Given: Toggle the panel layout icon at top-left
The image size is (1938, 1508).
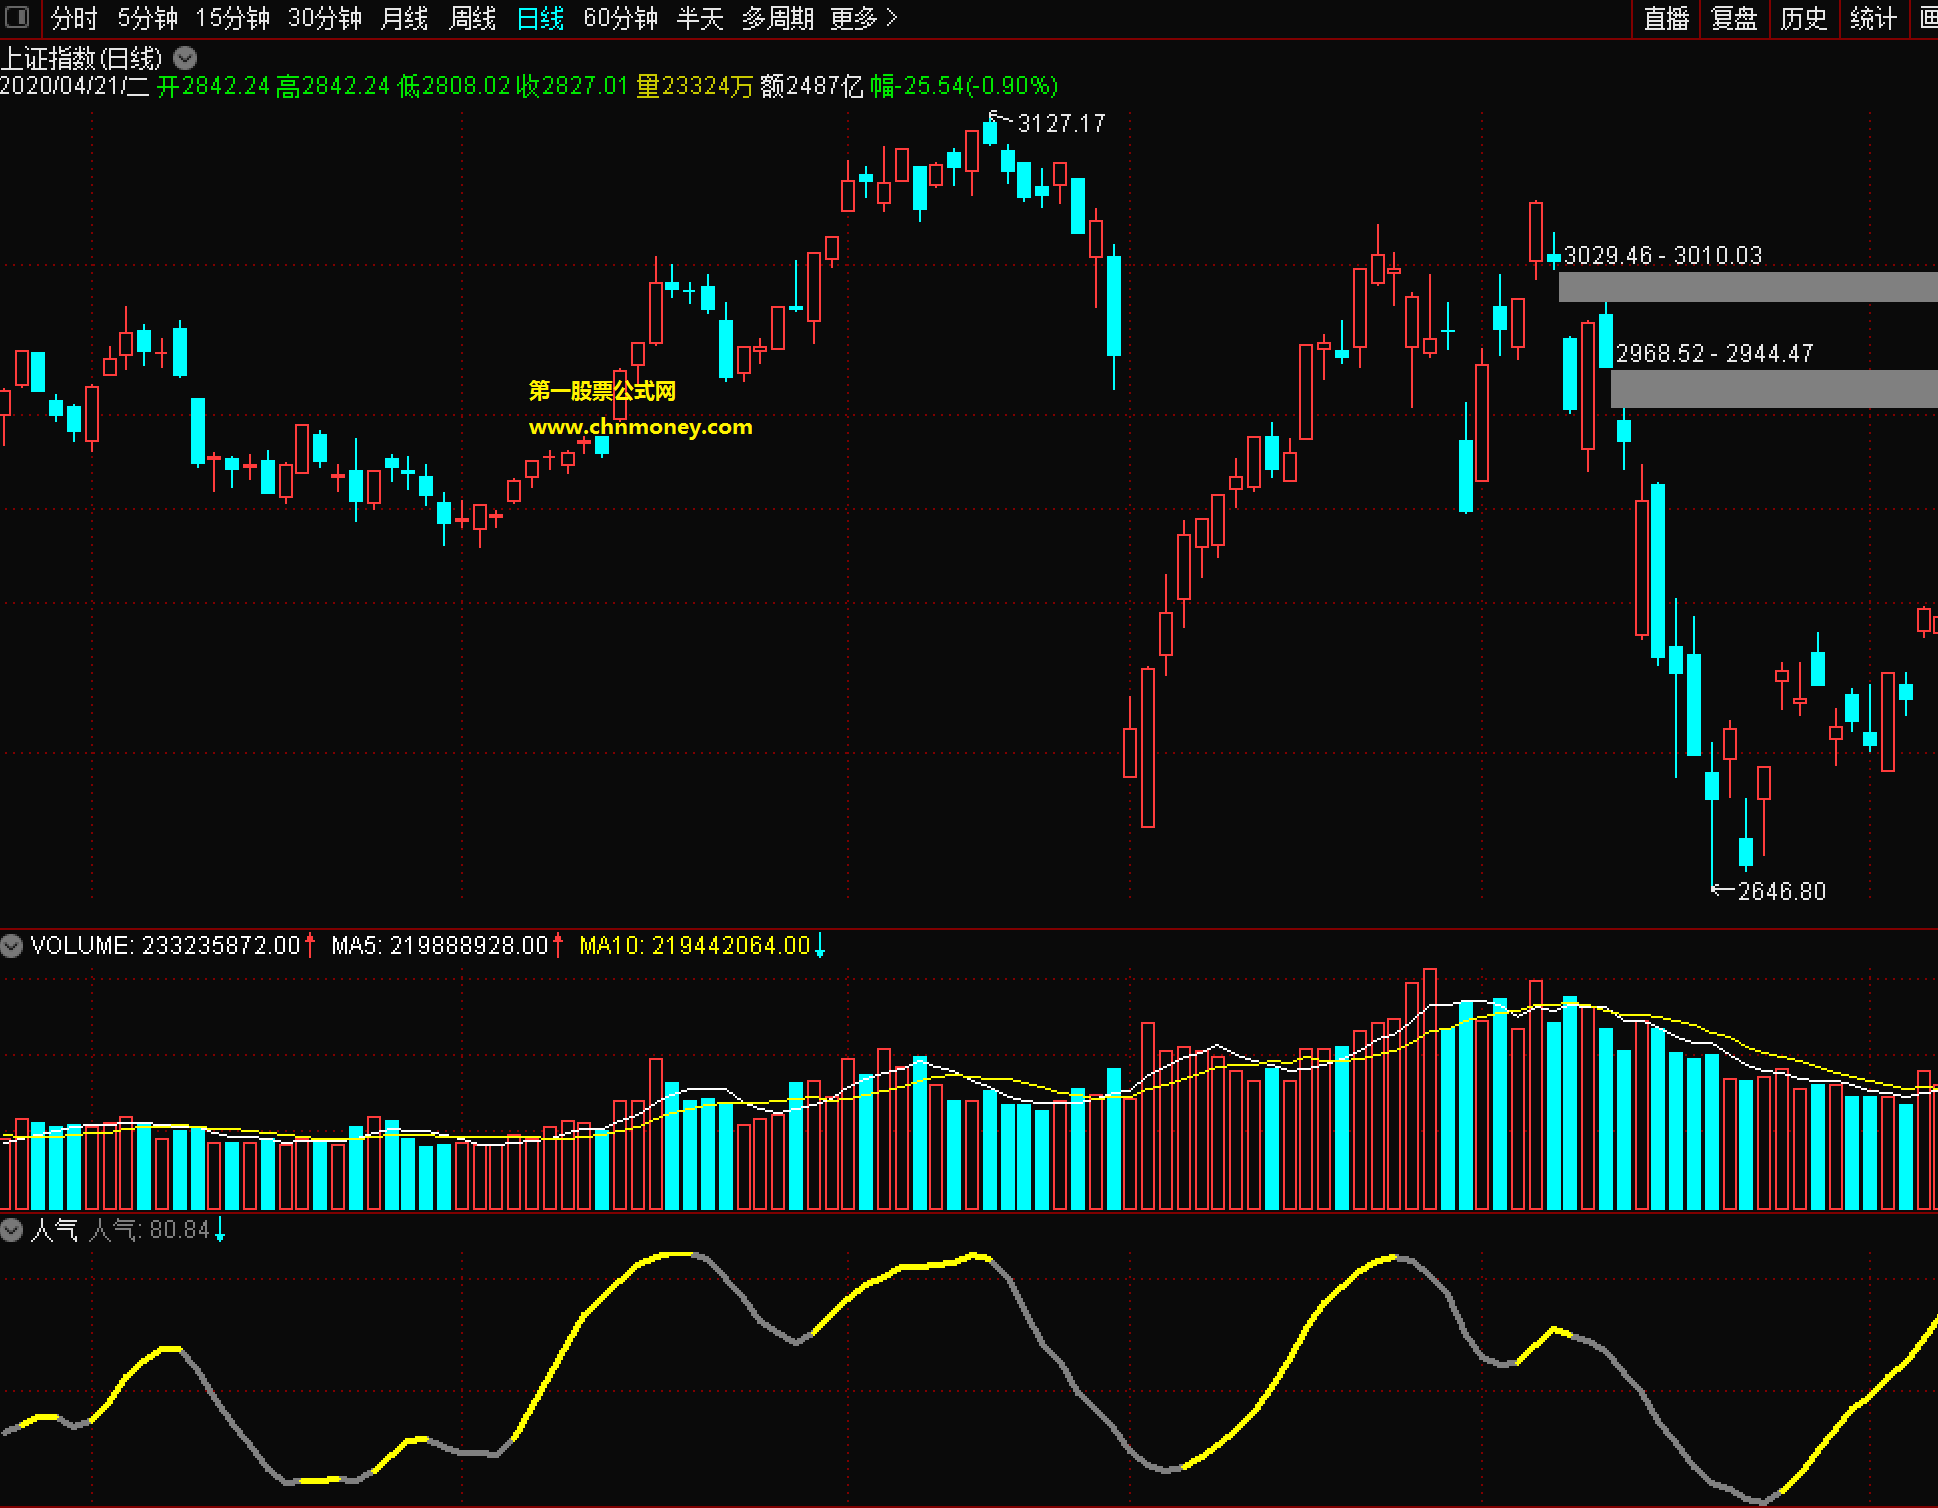Looking at the screenshot, I should pos(17,17).
